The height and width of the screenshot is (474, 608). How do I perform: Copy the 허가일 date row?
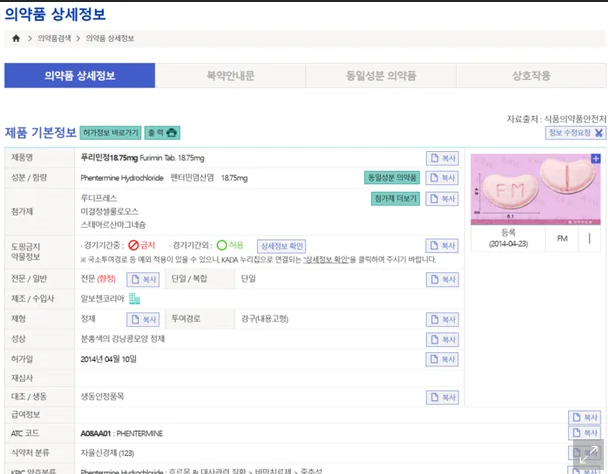pyautogui.click(x=442, y=358)
